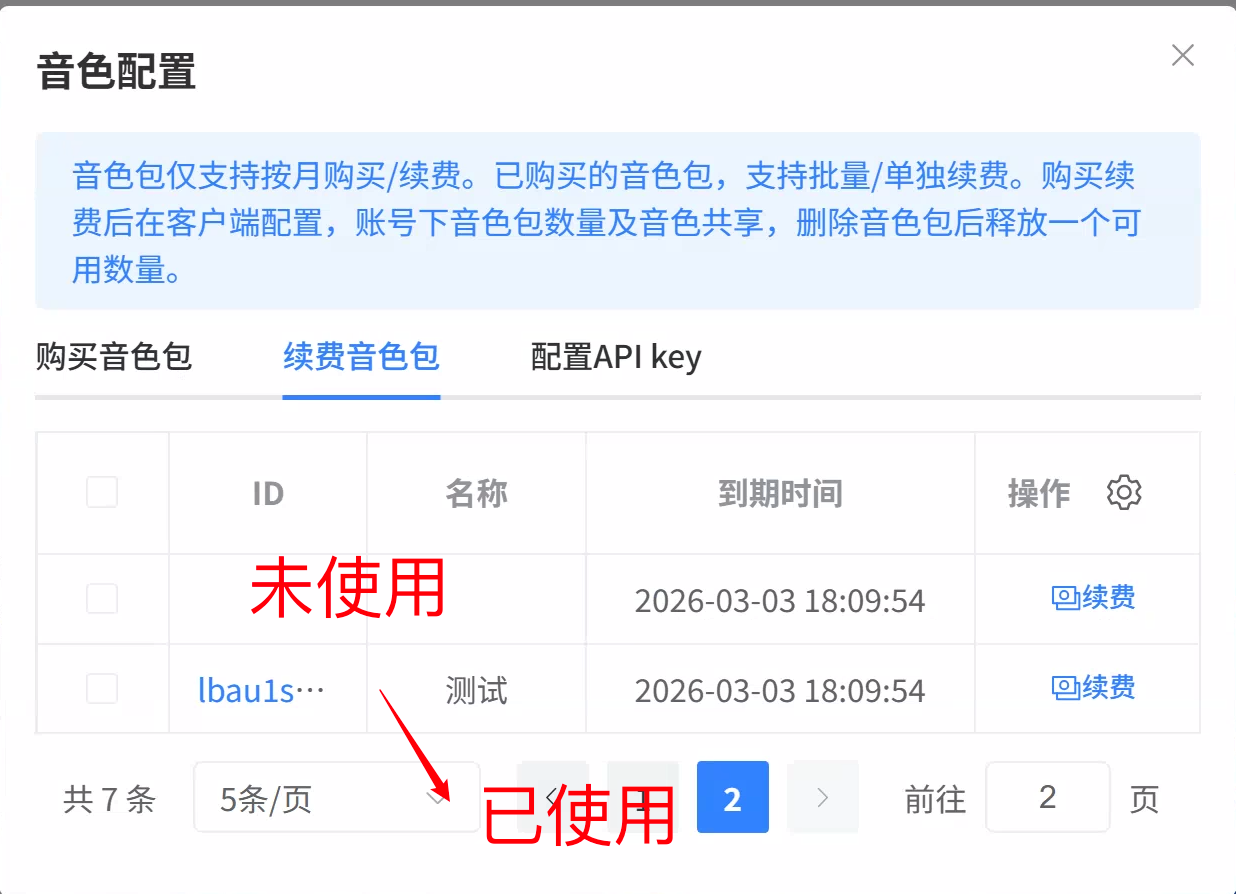Switch to the 配置API key tab
Screen dimensions: 1236x894
tap(616, 357)
